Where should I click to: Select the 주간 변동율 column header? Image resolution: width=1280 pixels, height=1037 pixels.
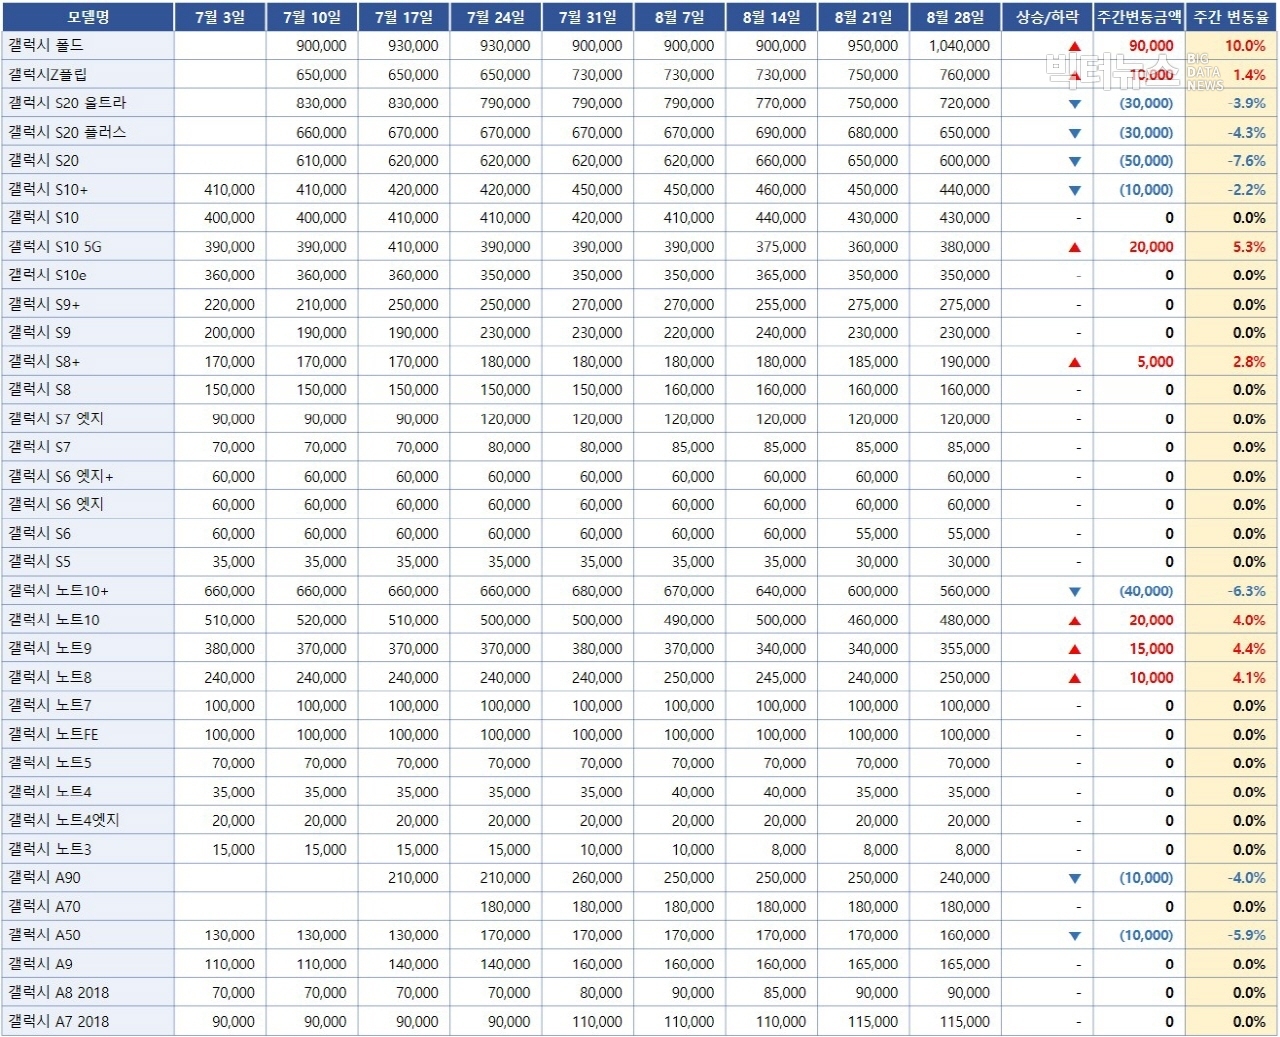[1231, 17]
